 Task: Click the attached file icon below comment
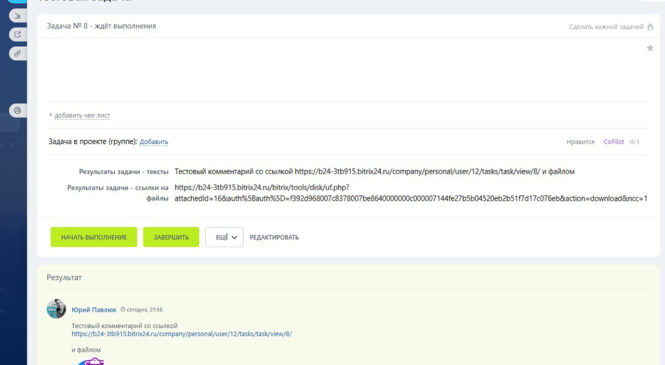[91, 361]
